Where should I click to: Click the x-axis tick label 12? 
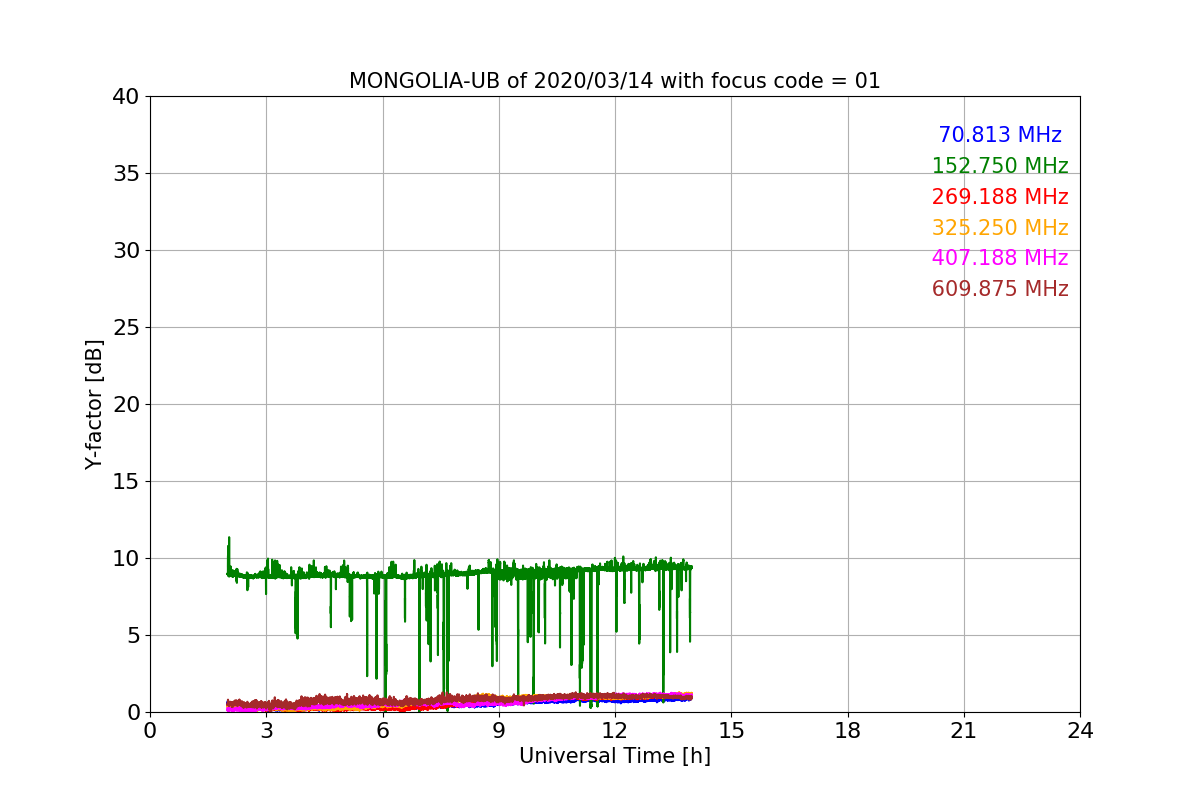[615, 731]
